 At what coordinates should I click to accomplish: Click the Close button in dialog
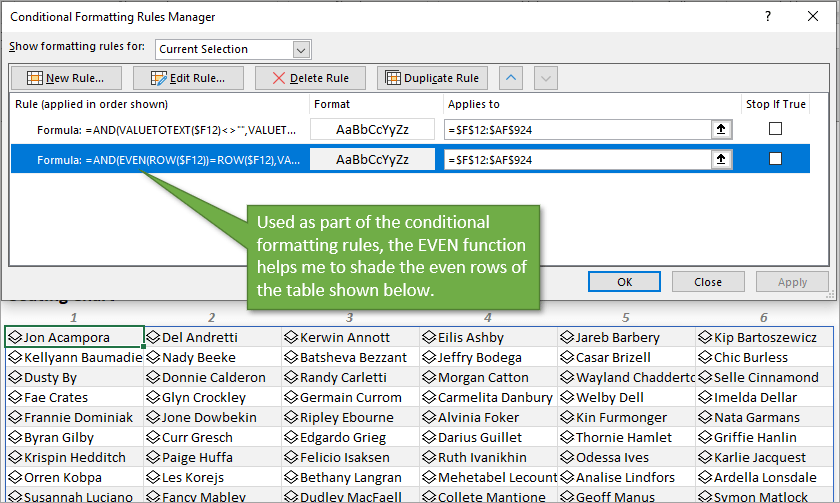coord(707,282)
